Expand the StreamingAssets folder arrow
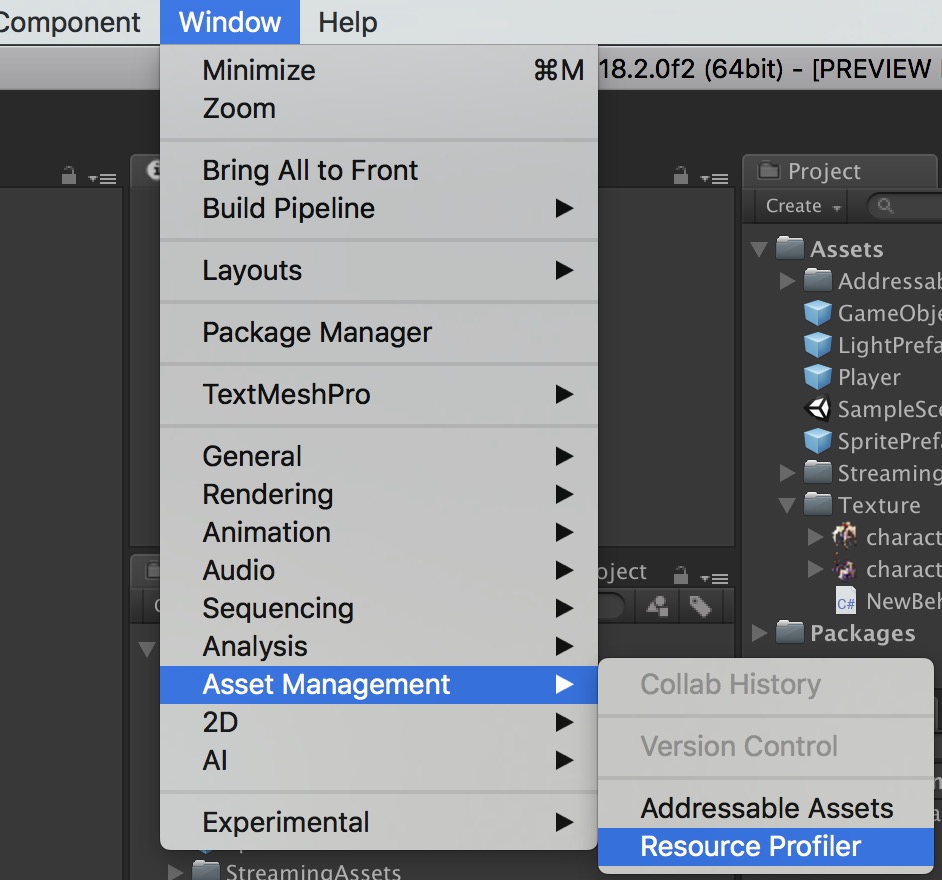942x880 pixels. click(x=175, y=872)
